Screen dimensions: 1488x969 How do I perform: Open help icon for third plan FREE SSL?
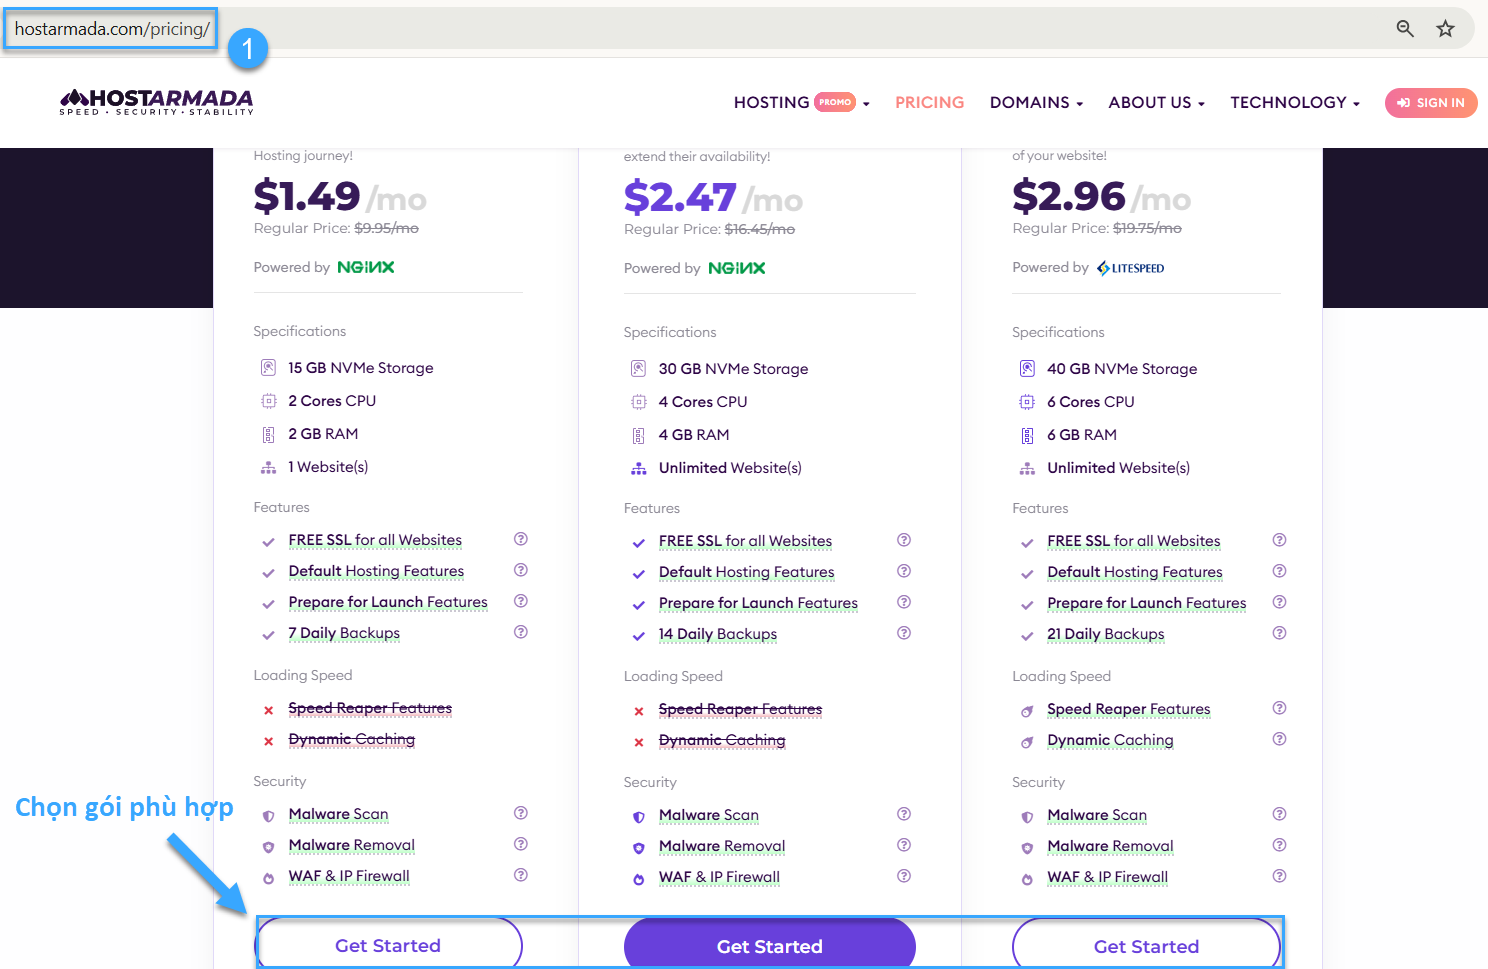click(1279, 540)
